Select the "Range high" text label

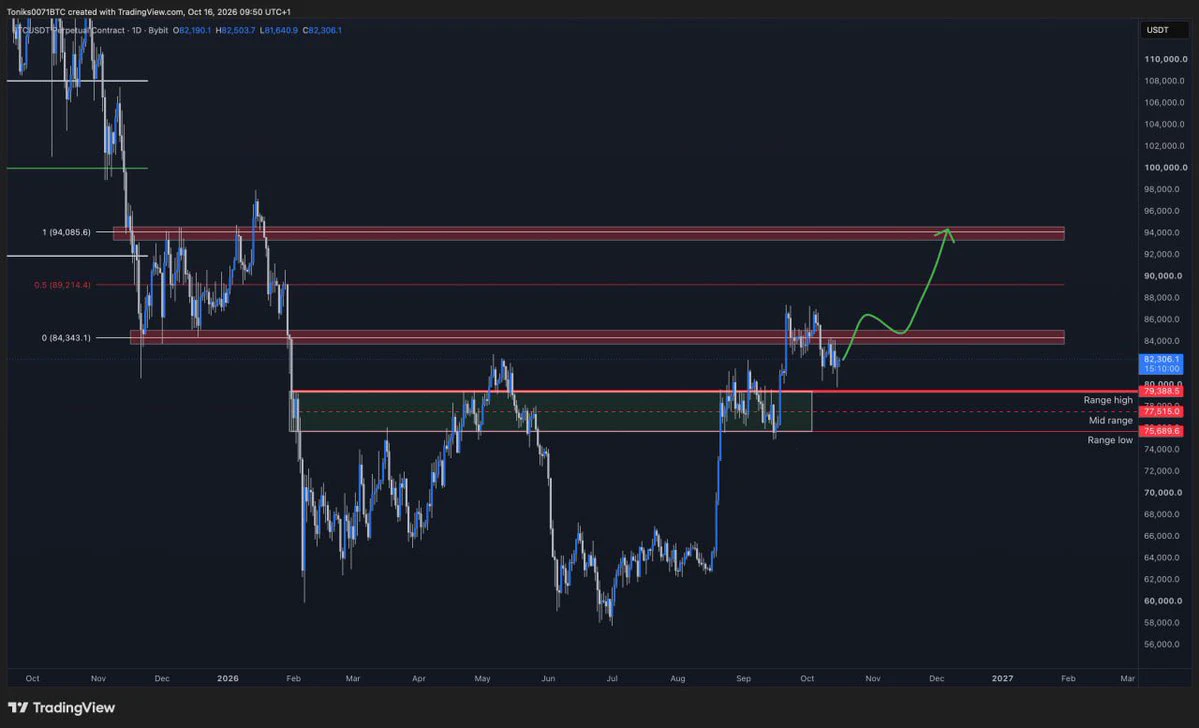click(1108, 400)
